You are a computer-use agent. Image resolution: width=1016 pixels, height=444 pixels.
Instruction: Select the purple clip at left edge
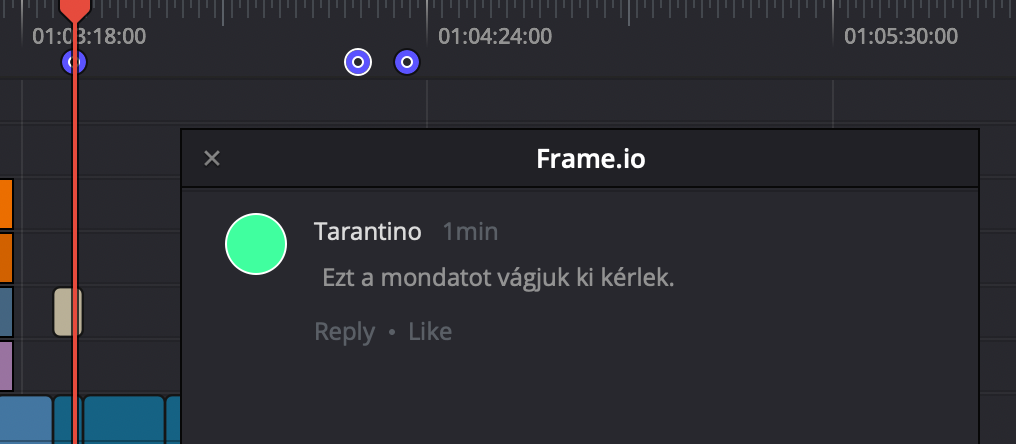pos(6,365)
